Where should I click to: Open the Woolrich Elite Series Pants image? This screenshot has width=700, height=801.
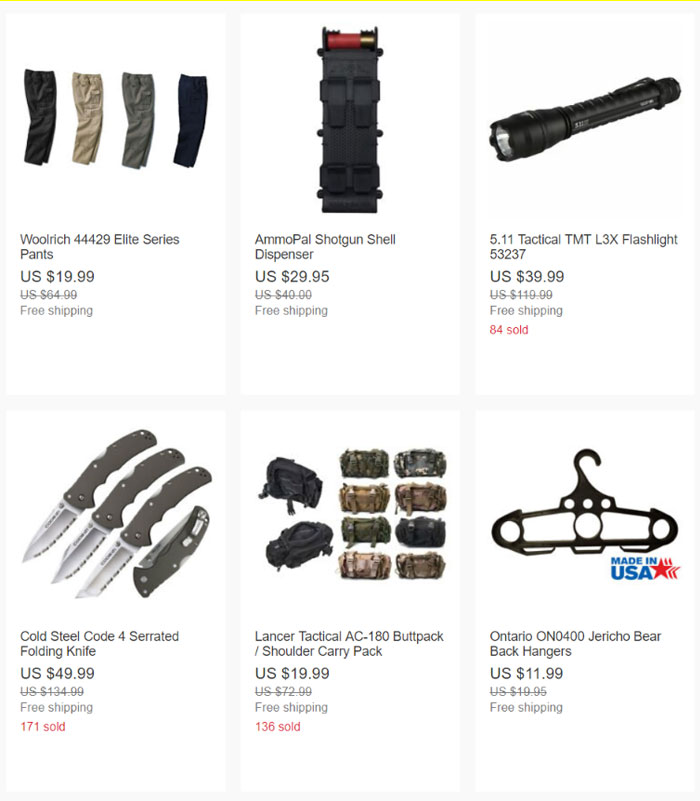click(x=115, y=119)
